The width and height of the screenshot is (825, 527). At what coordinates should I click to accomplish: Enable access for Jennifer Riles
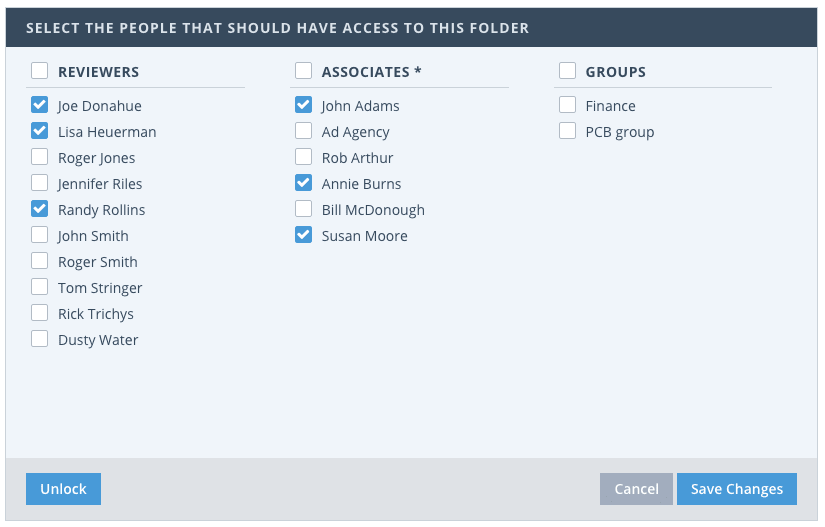click(39, 182)
